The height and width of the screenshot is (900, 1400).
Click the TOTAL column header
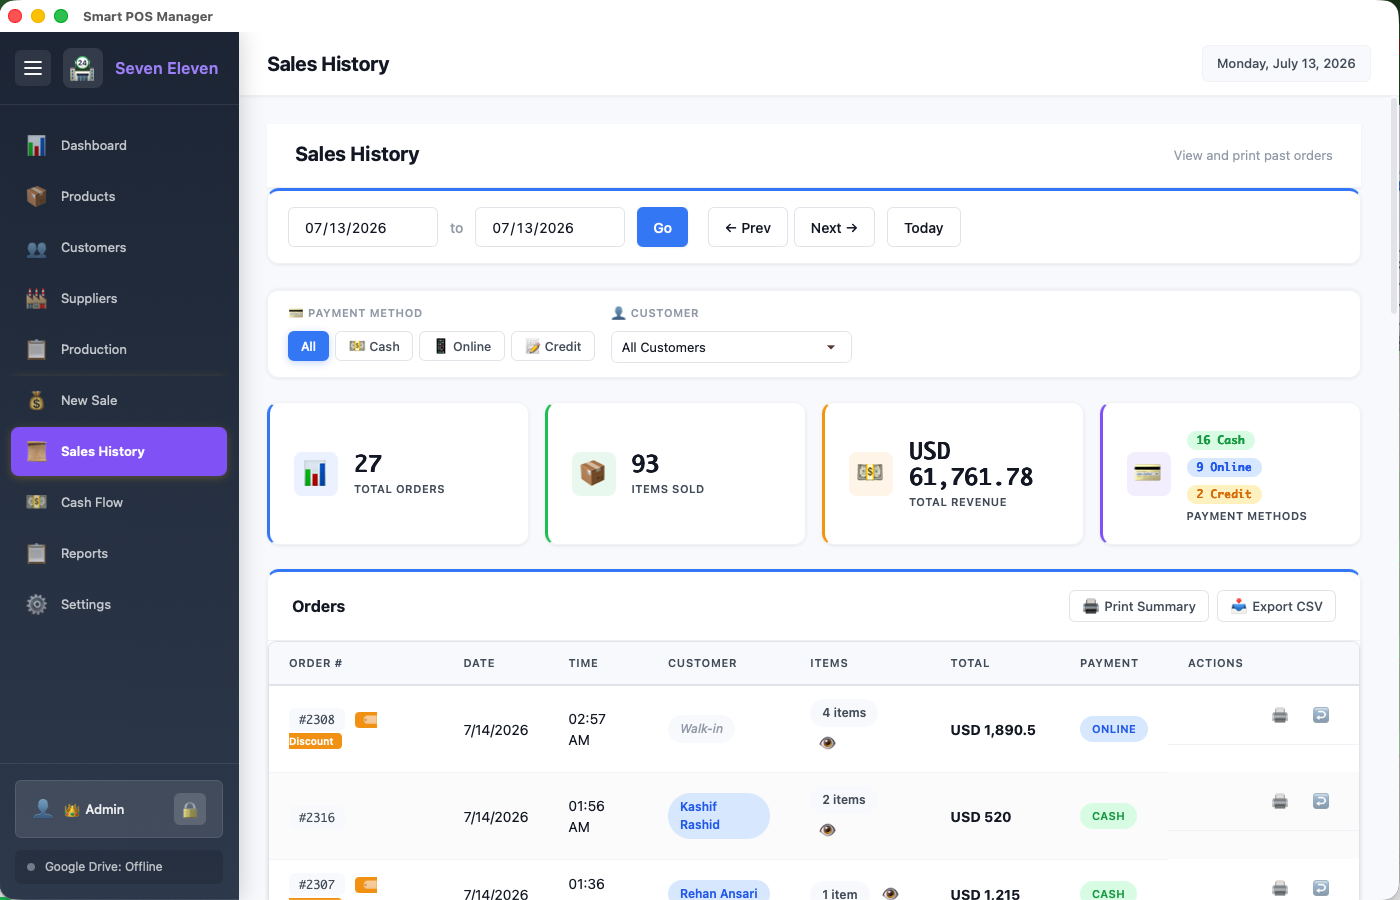970,663
